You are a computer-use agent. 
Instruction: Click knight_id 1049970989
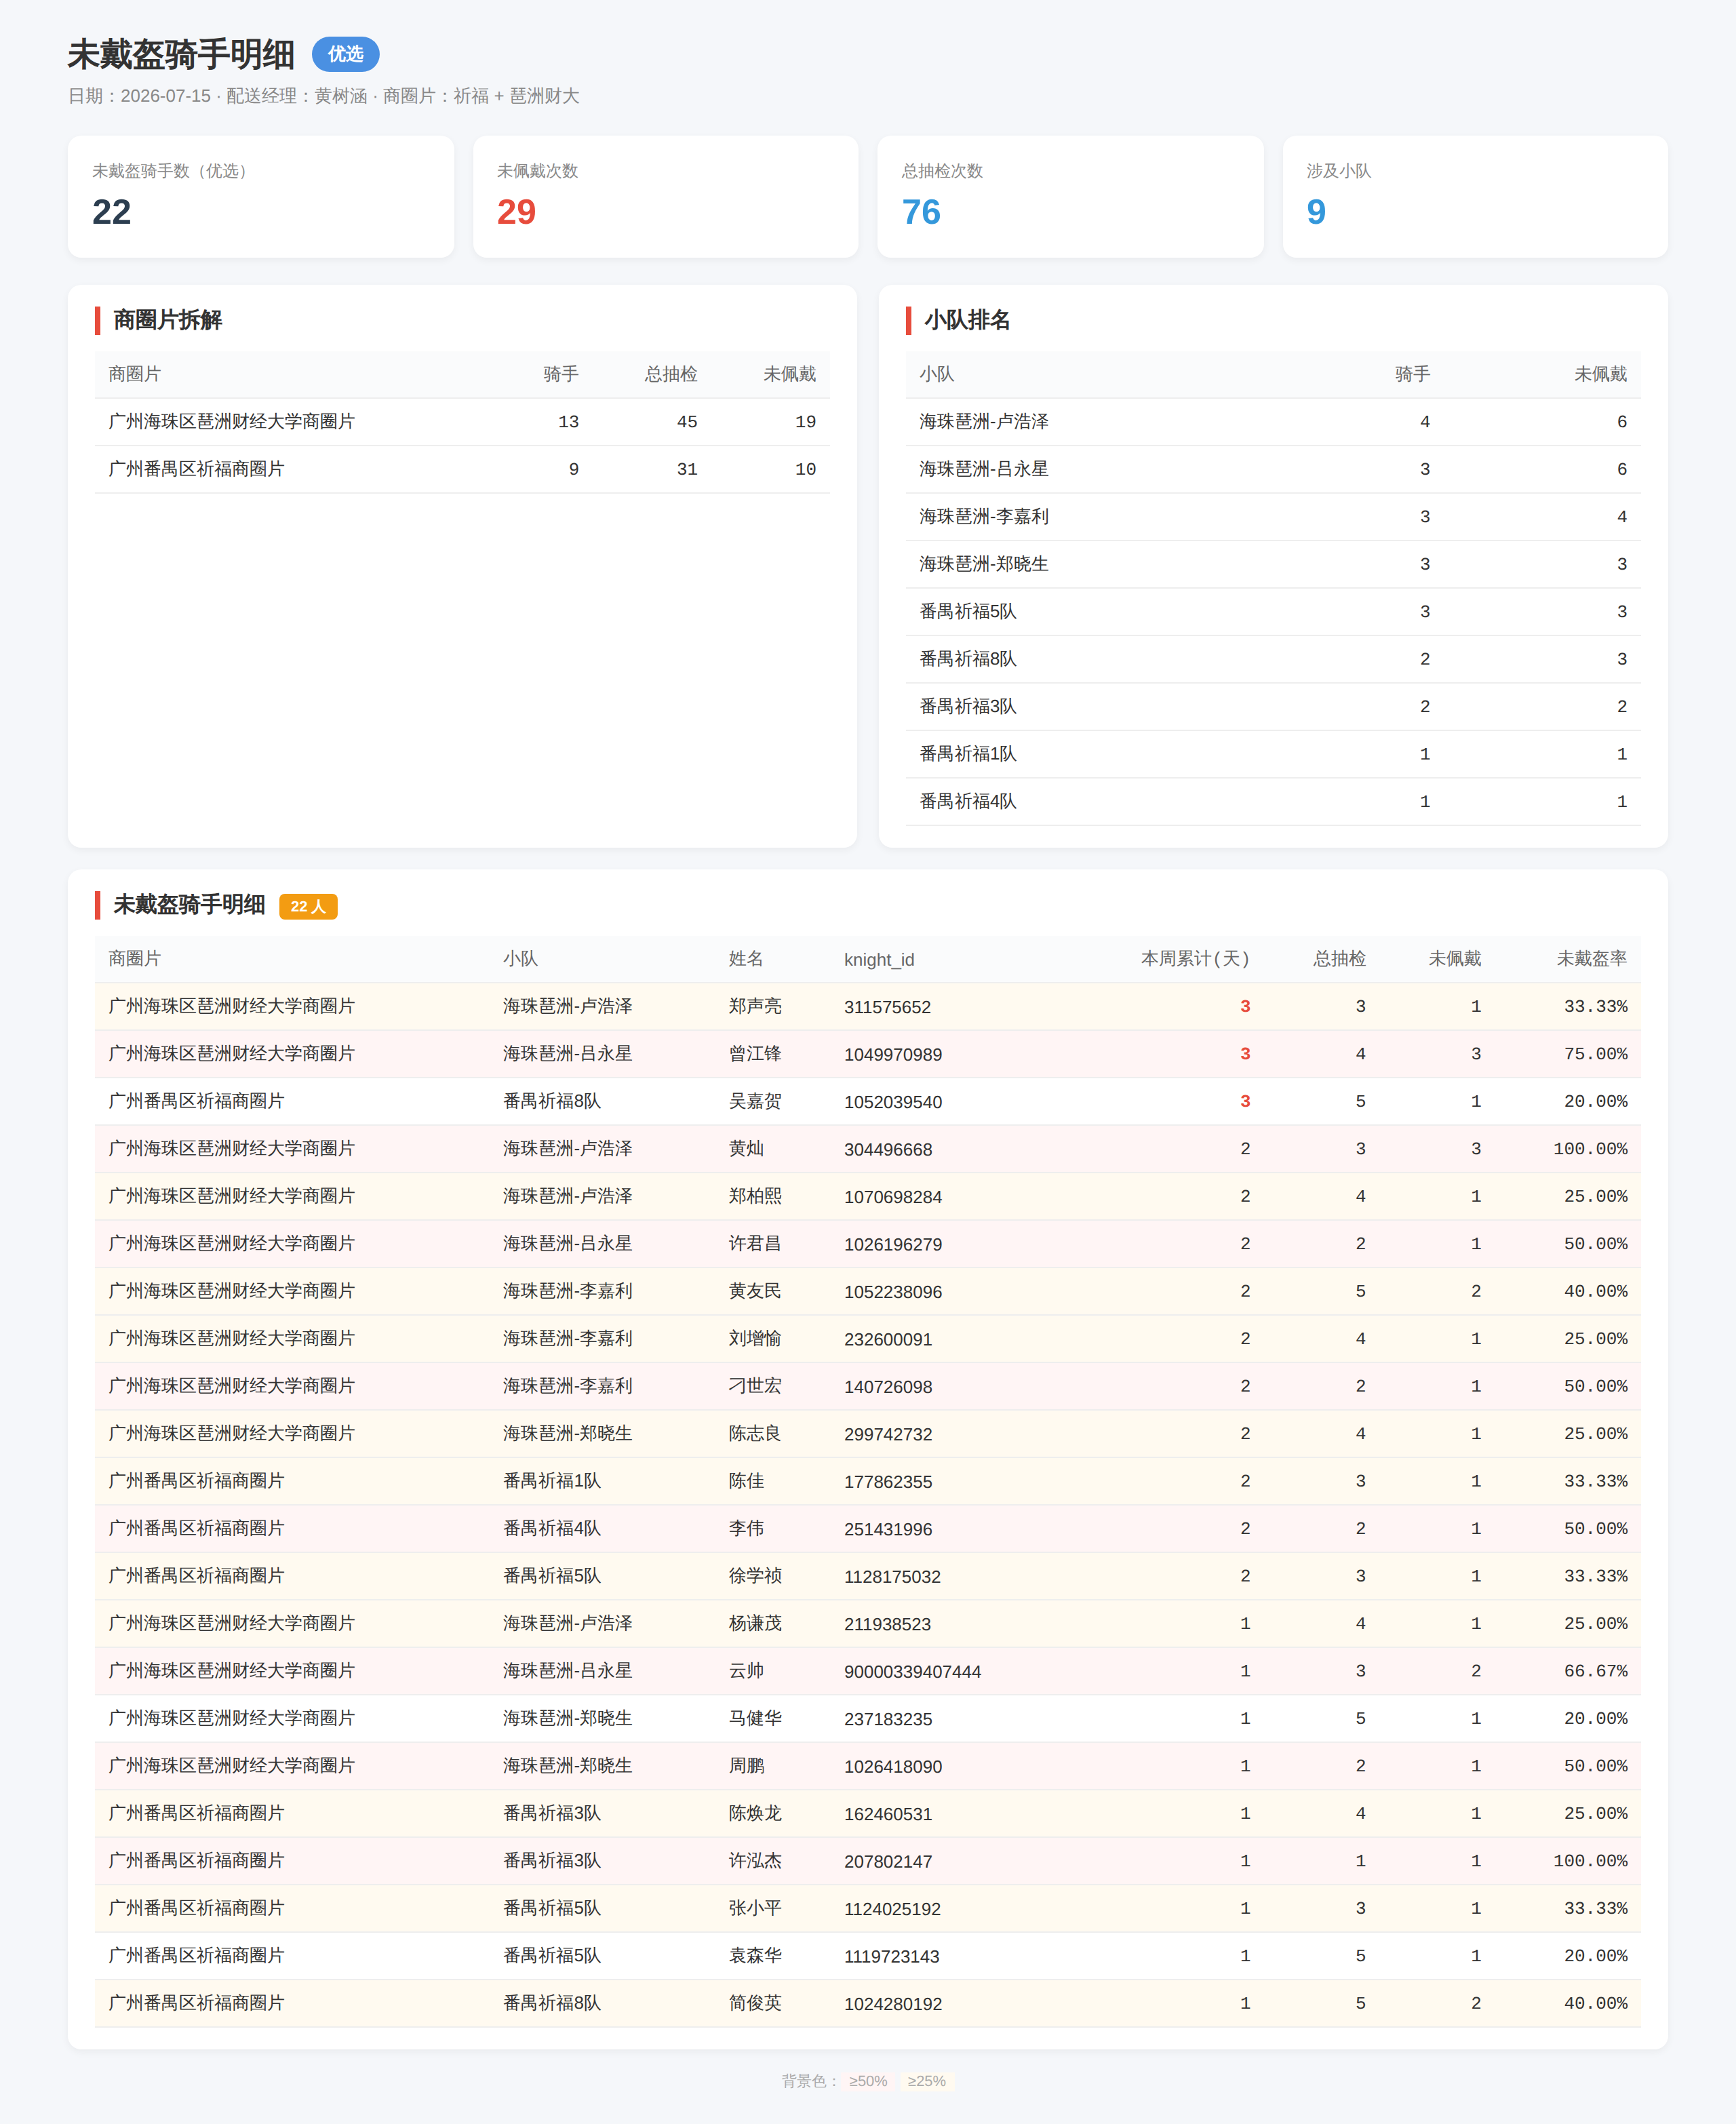coord(893,1055)
